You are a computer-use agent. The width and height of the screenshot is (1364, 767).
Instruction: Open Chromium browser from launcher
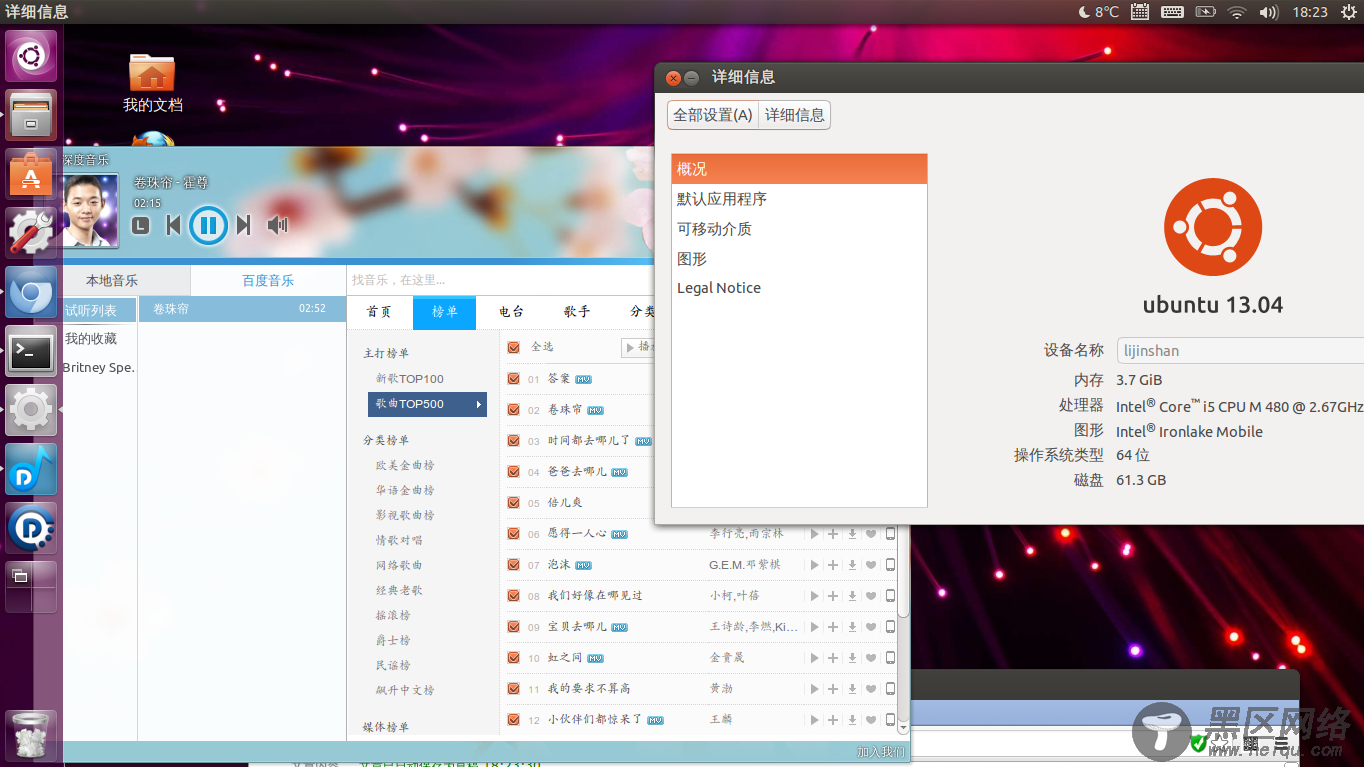click(31, 292)
